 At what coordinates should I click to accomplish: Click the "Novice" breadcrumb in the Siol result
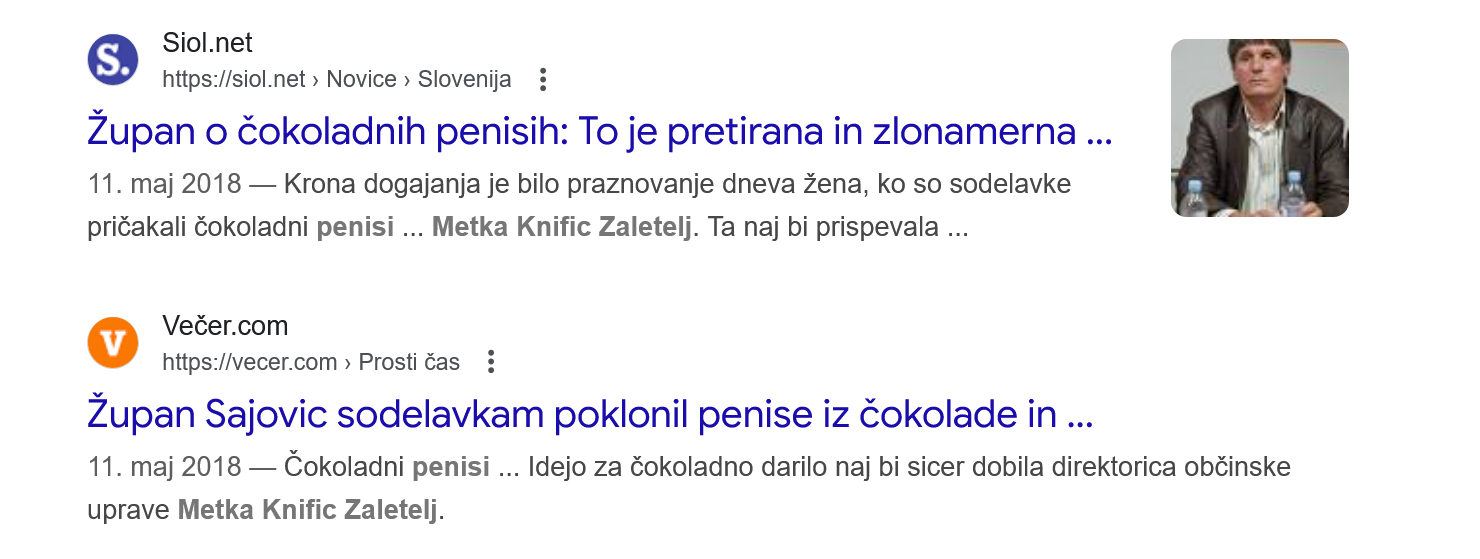(361, 79)
